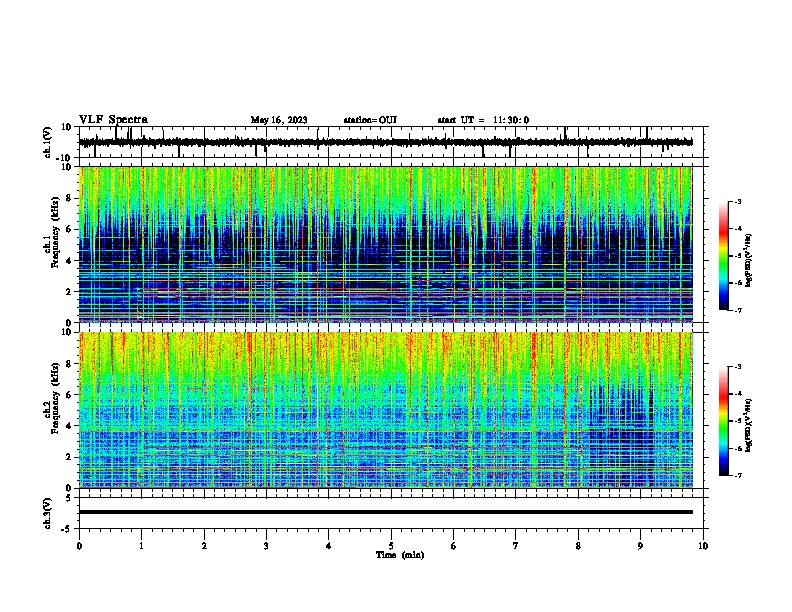792x612 pixels.
Task: Click the color scale bar beside ch.1 spectrogram
Action: 724,256
